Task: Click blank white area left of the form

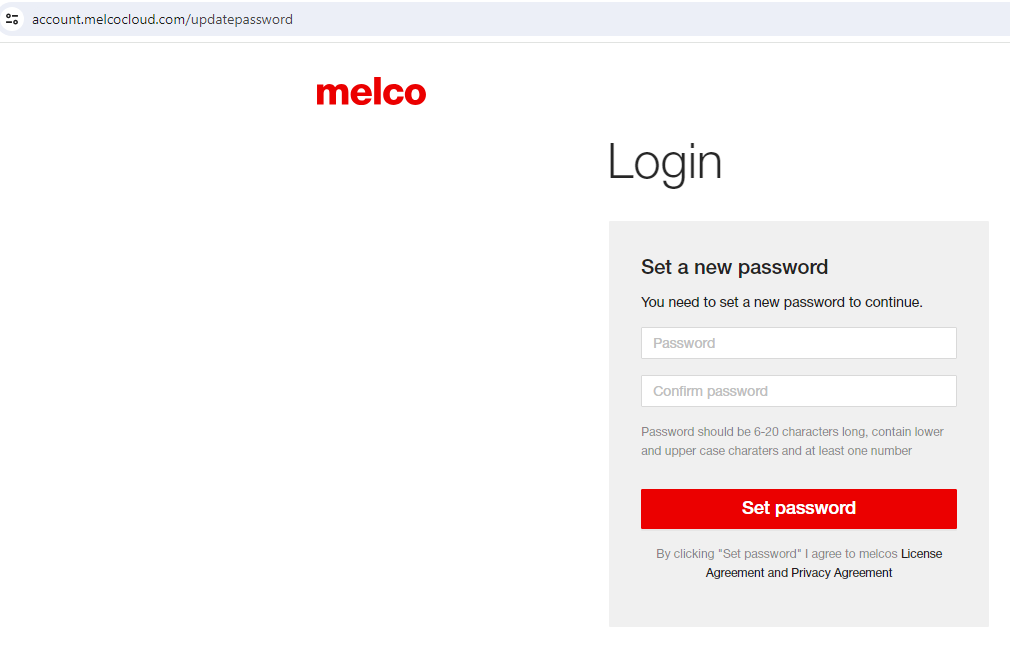Action: click(300, 400)
